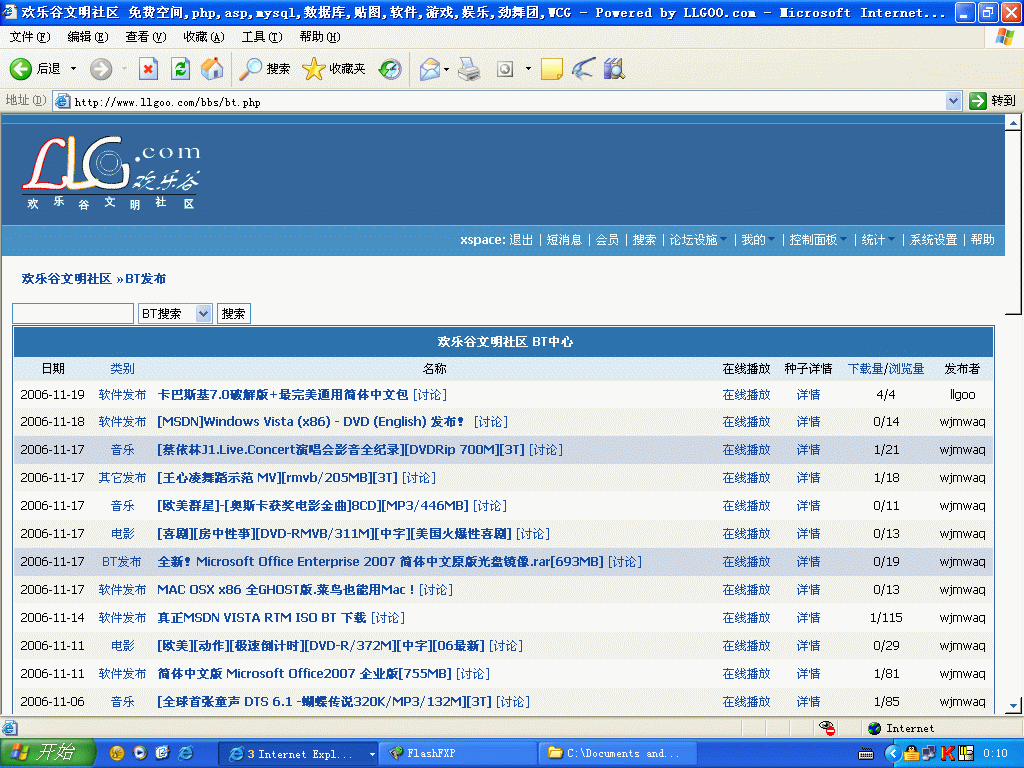Open 卡巴斯基7.0破解版 torrent title link
This screenshot has height=768, width=1024.
coord(283,394)
